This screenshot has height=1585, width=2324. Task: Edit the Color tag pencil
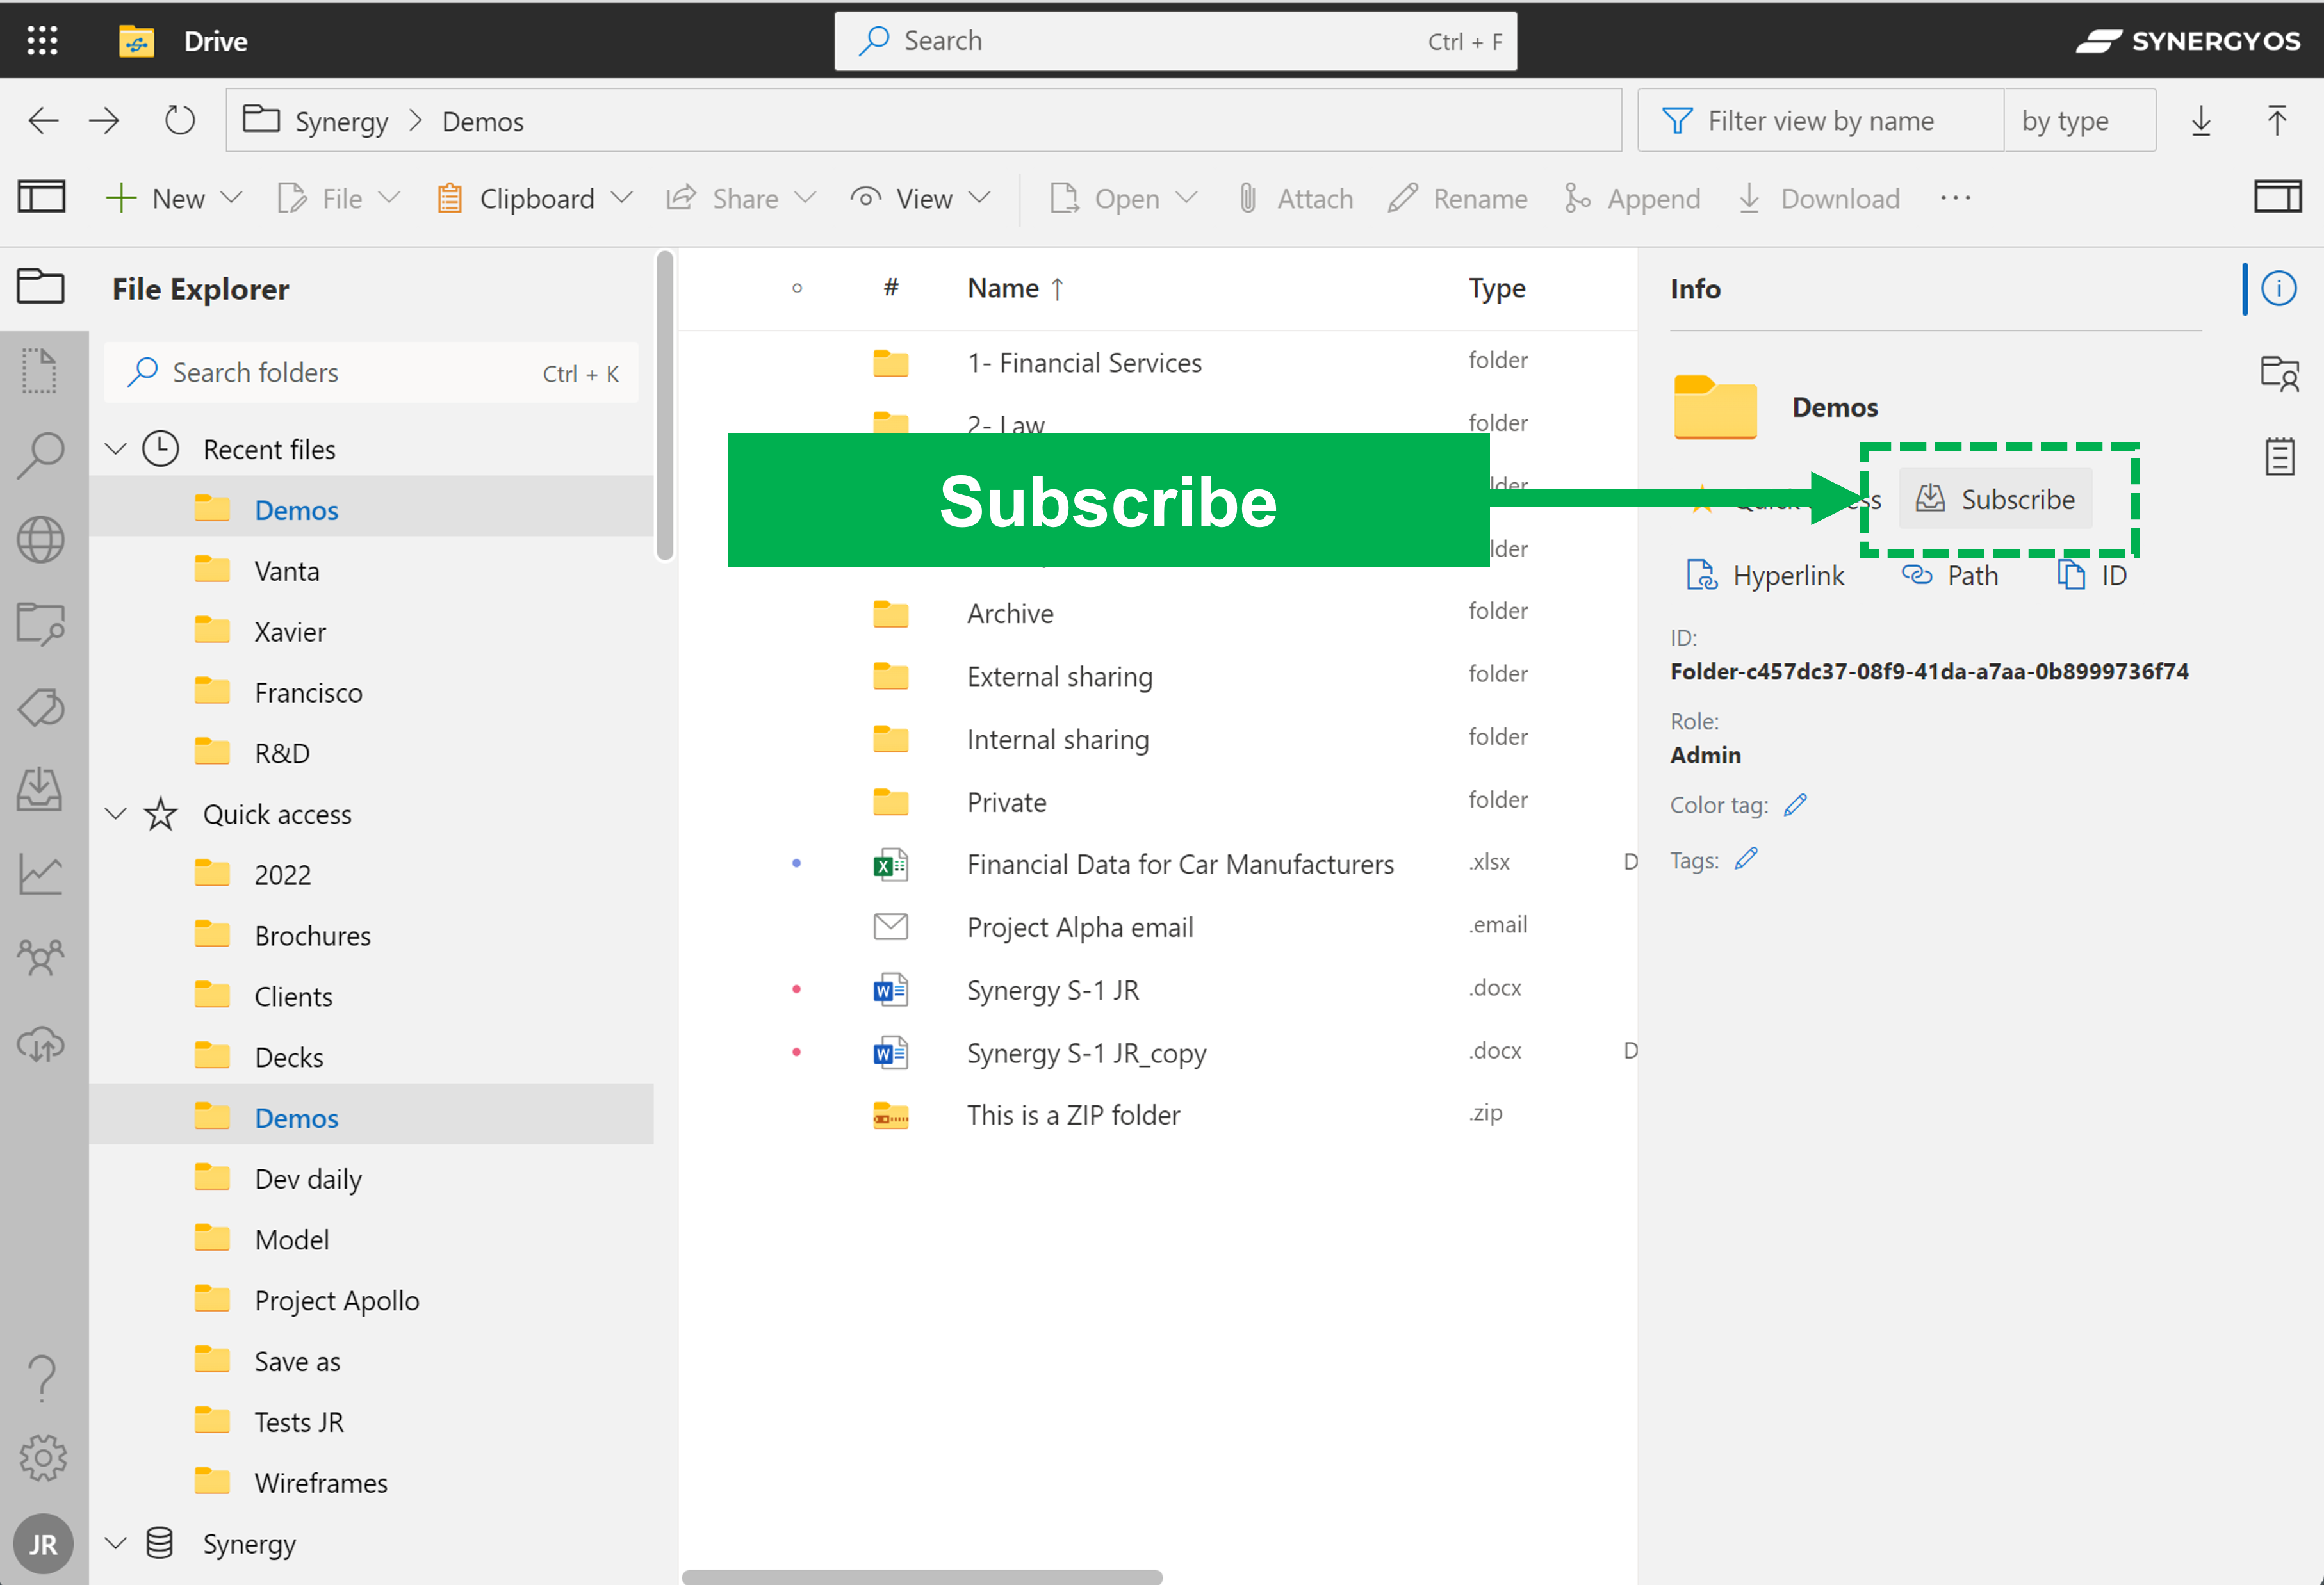[1795, 805]
